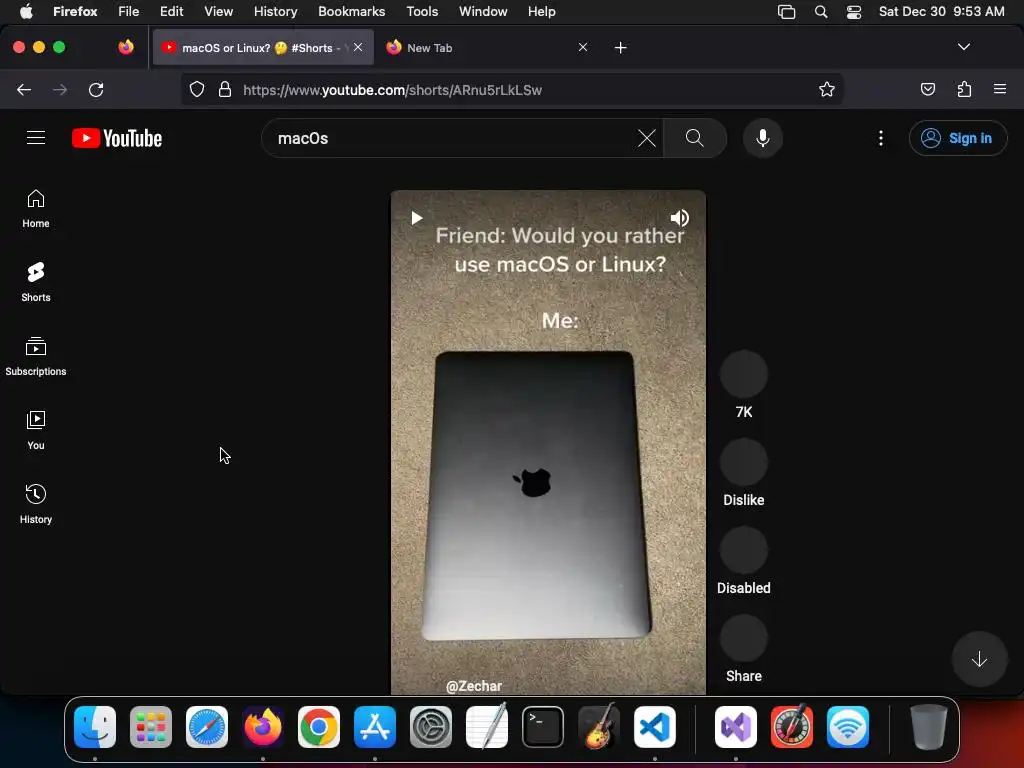Open the View menu

pos(218,11)
